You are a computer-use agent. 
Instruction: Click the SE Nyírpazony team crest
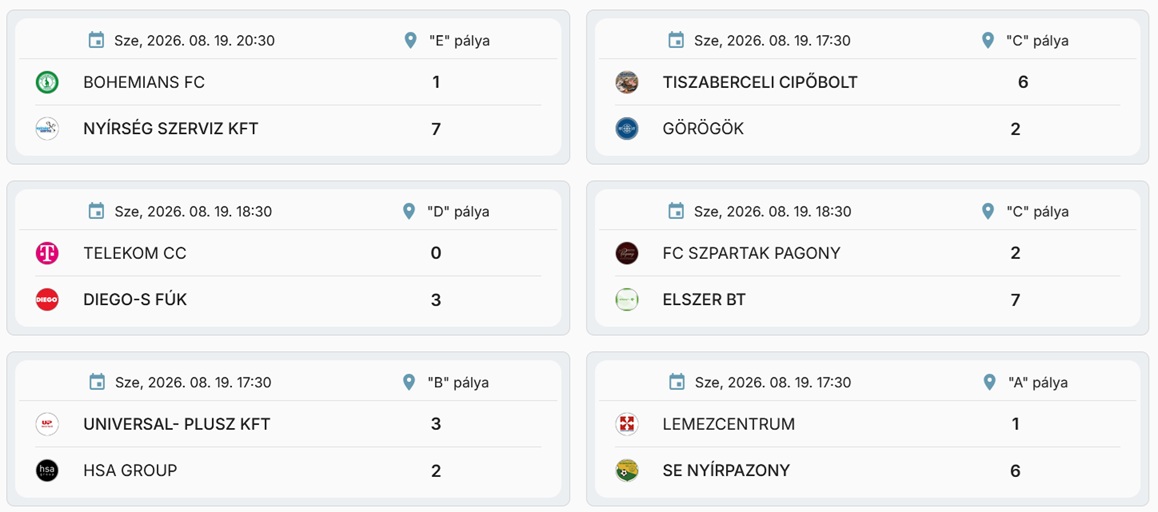coord(626,471)
